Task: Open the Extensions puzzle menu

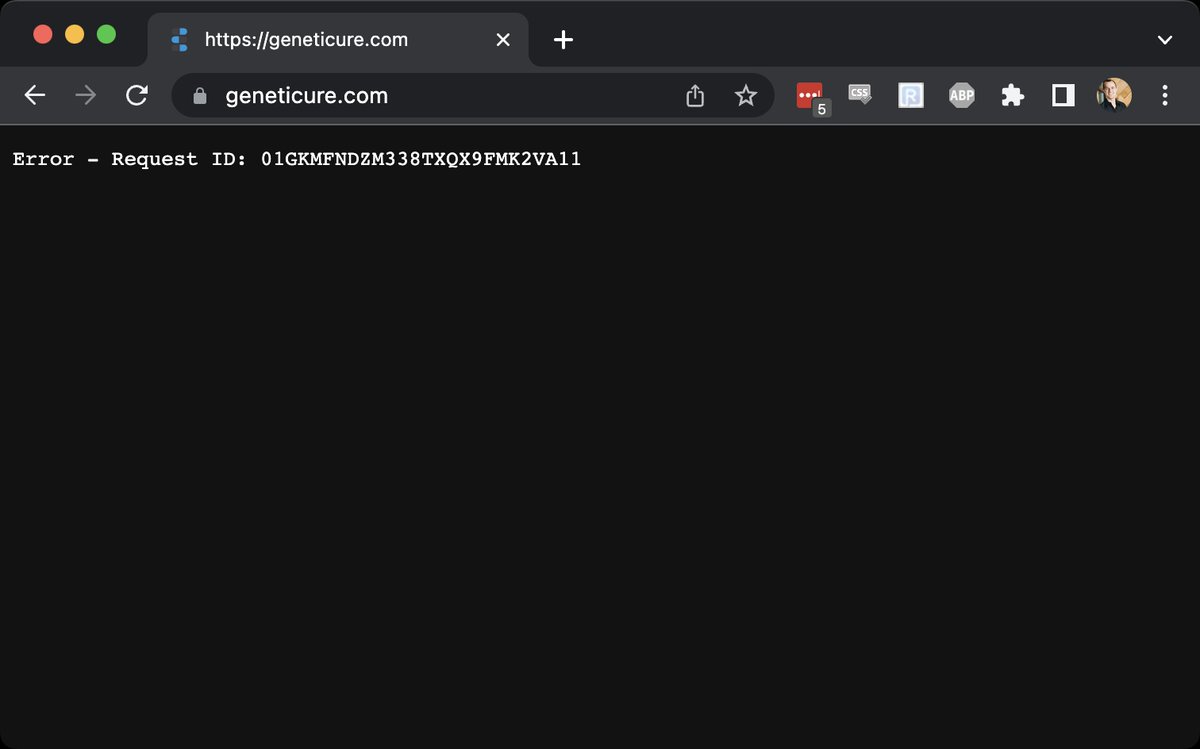Action: point(1012,95)
